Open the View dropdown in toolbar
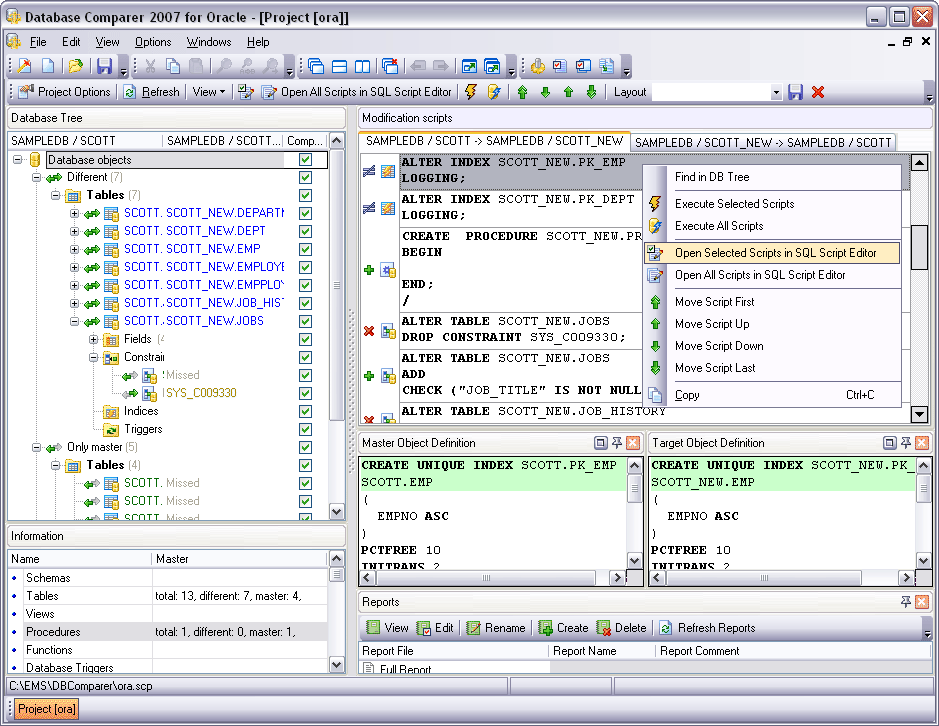Viewport: 939px width, 726px height. tap(208, 92)
